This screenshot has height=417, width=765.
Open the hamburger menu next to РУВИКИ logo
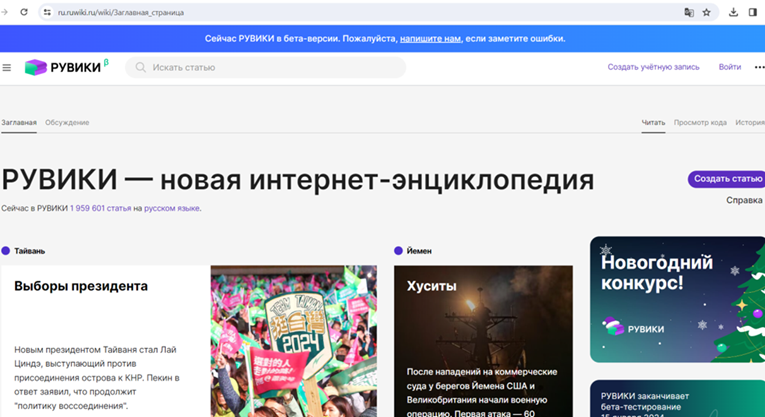tap(7, 68)
